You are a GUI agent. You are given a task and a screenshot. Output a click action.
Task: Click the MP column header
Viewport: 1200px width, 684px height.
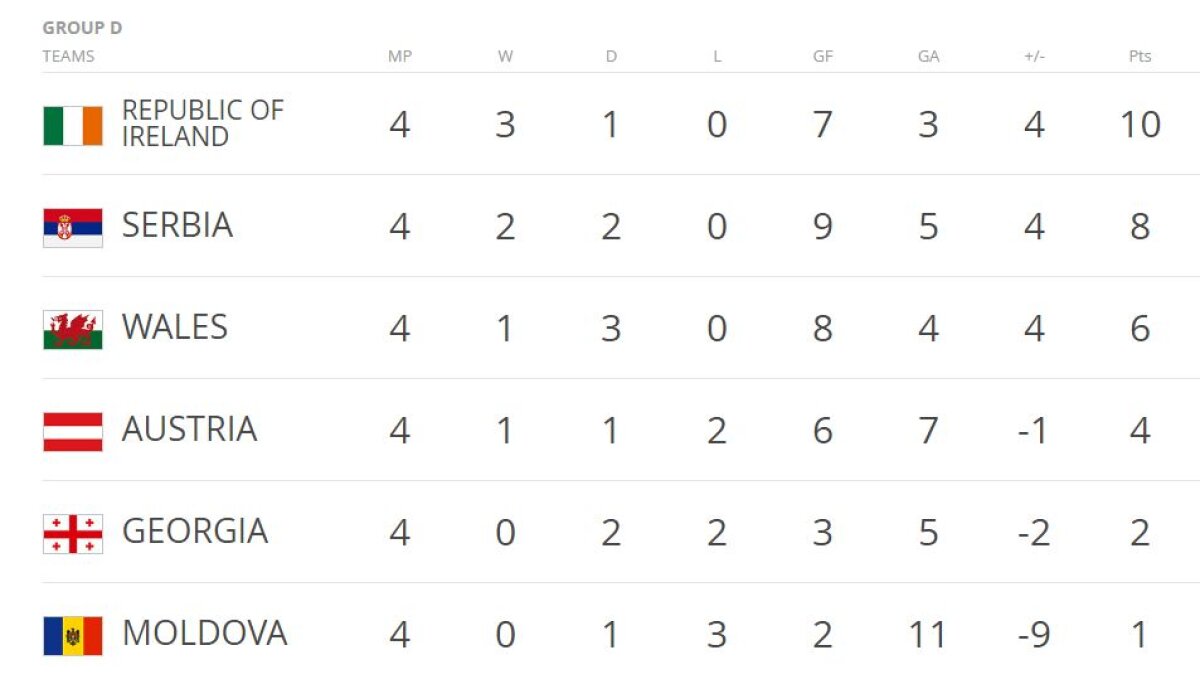pyautogui.click(x=399, y=57)
